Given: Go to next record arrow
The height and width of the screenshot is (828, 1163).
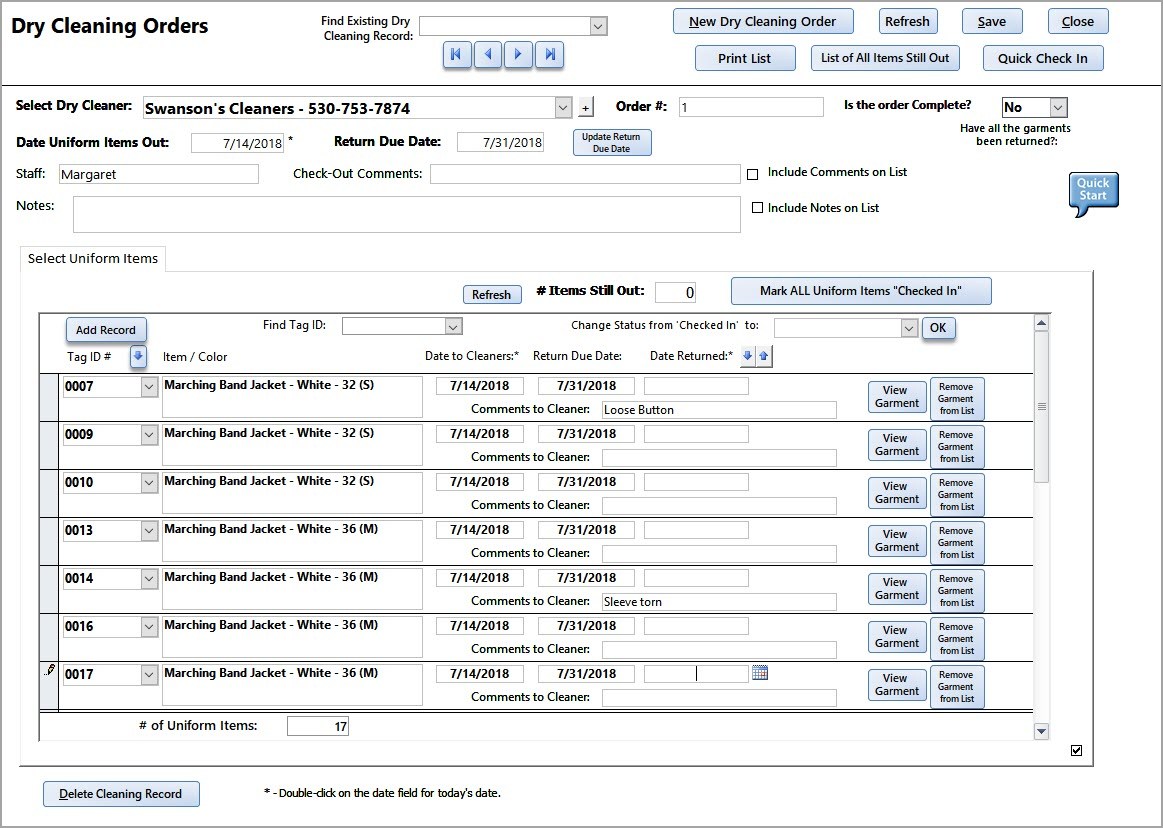Looking at the screenshot, I should click(518, 55).
